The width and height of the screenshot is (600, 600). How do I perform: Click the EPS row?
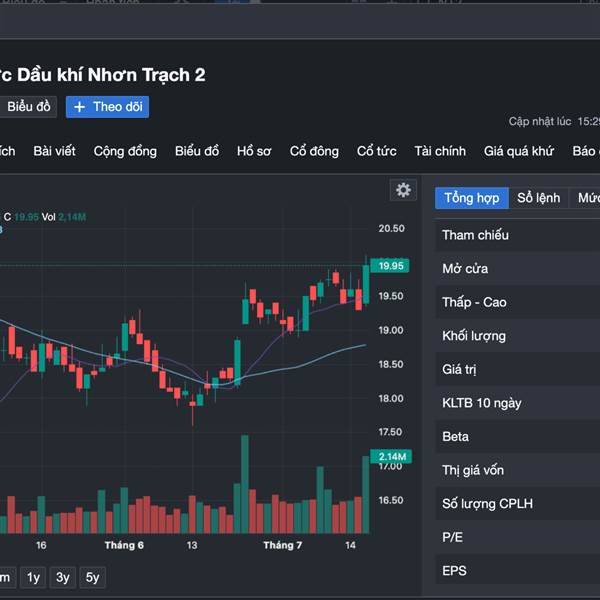(518, 571)
